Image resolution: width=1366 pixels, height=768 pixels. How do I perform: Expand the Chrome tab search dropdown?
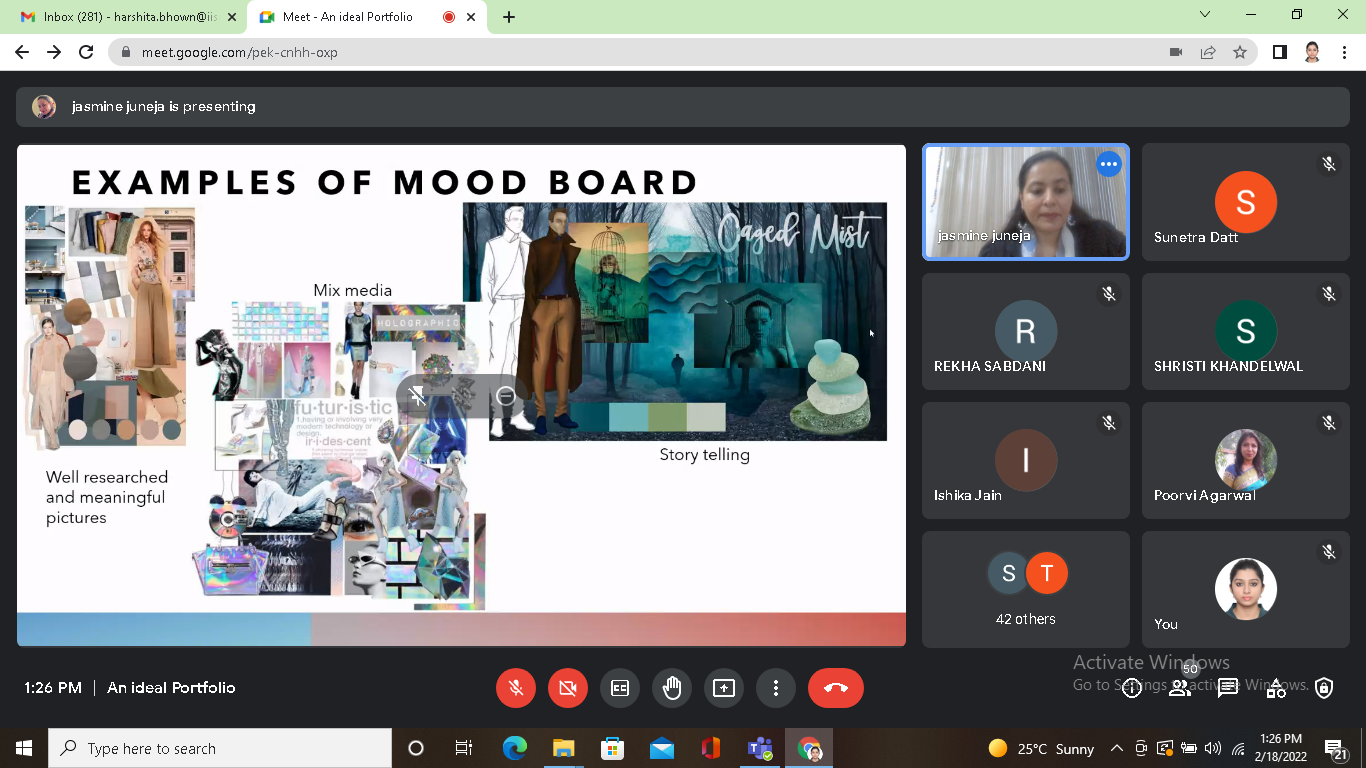1205,15
